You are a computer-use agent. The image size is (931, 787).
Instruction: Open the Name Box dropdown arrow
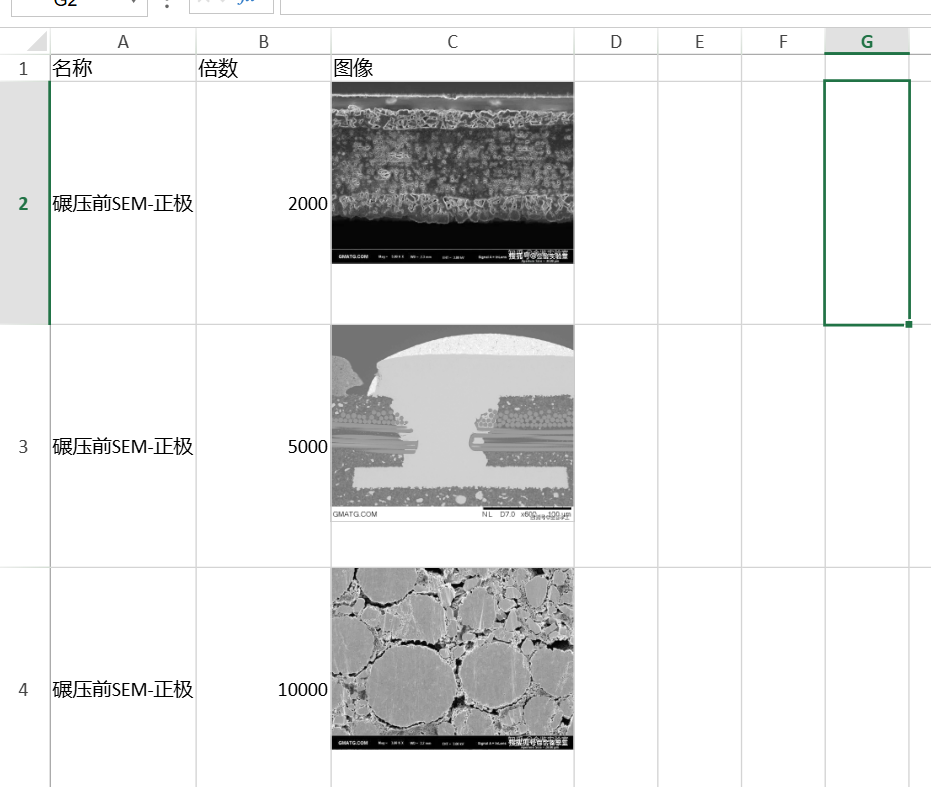135,3
